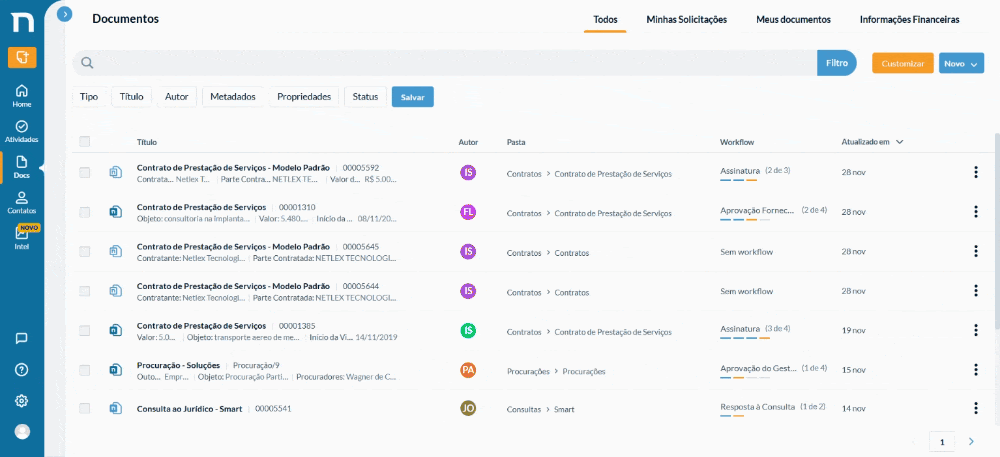Open the Intel sidebar icon marked NOVO
The image size is (1000, 457).
pyautogui.click(x=22, y=238)
